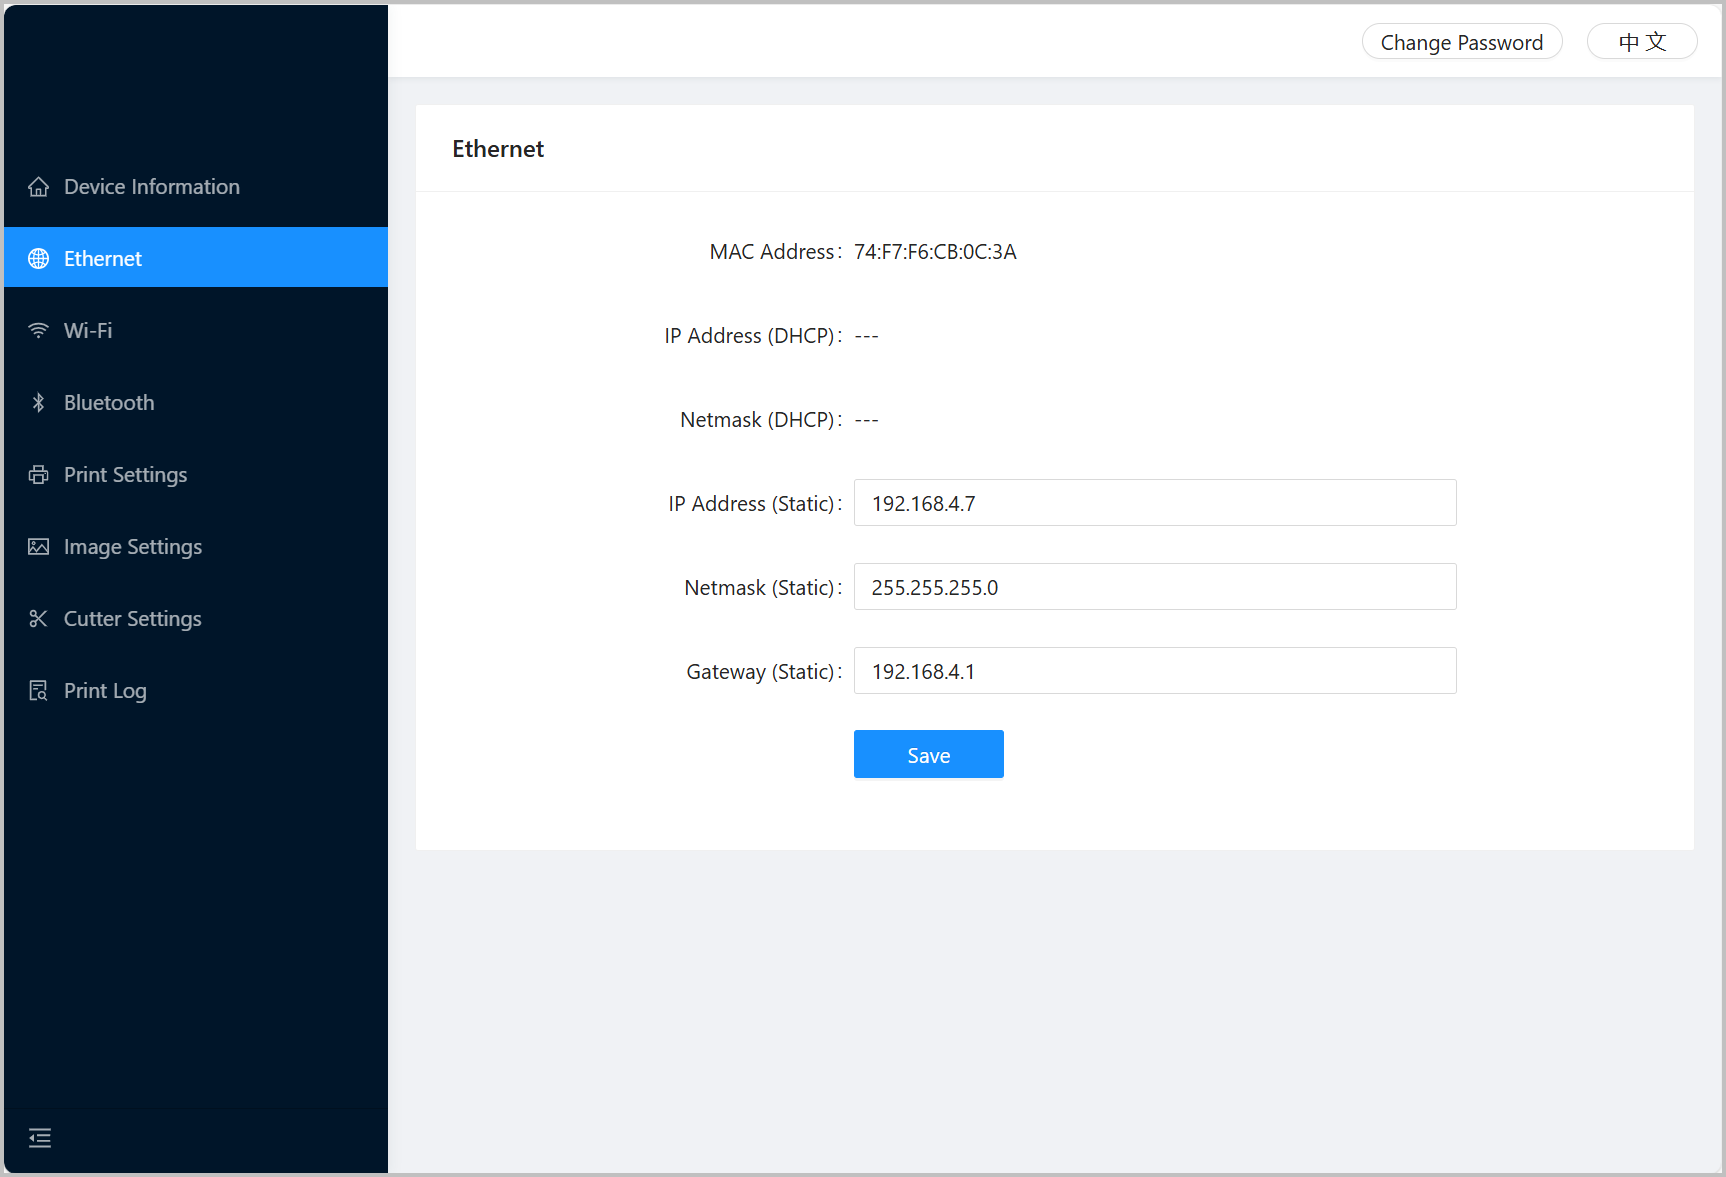The height and width of the screenshot is (1177, 1726).
Task: Save the Ethernet settings
Action: (928, 755)
